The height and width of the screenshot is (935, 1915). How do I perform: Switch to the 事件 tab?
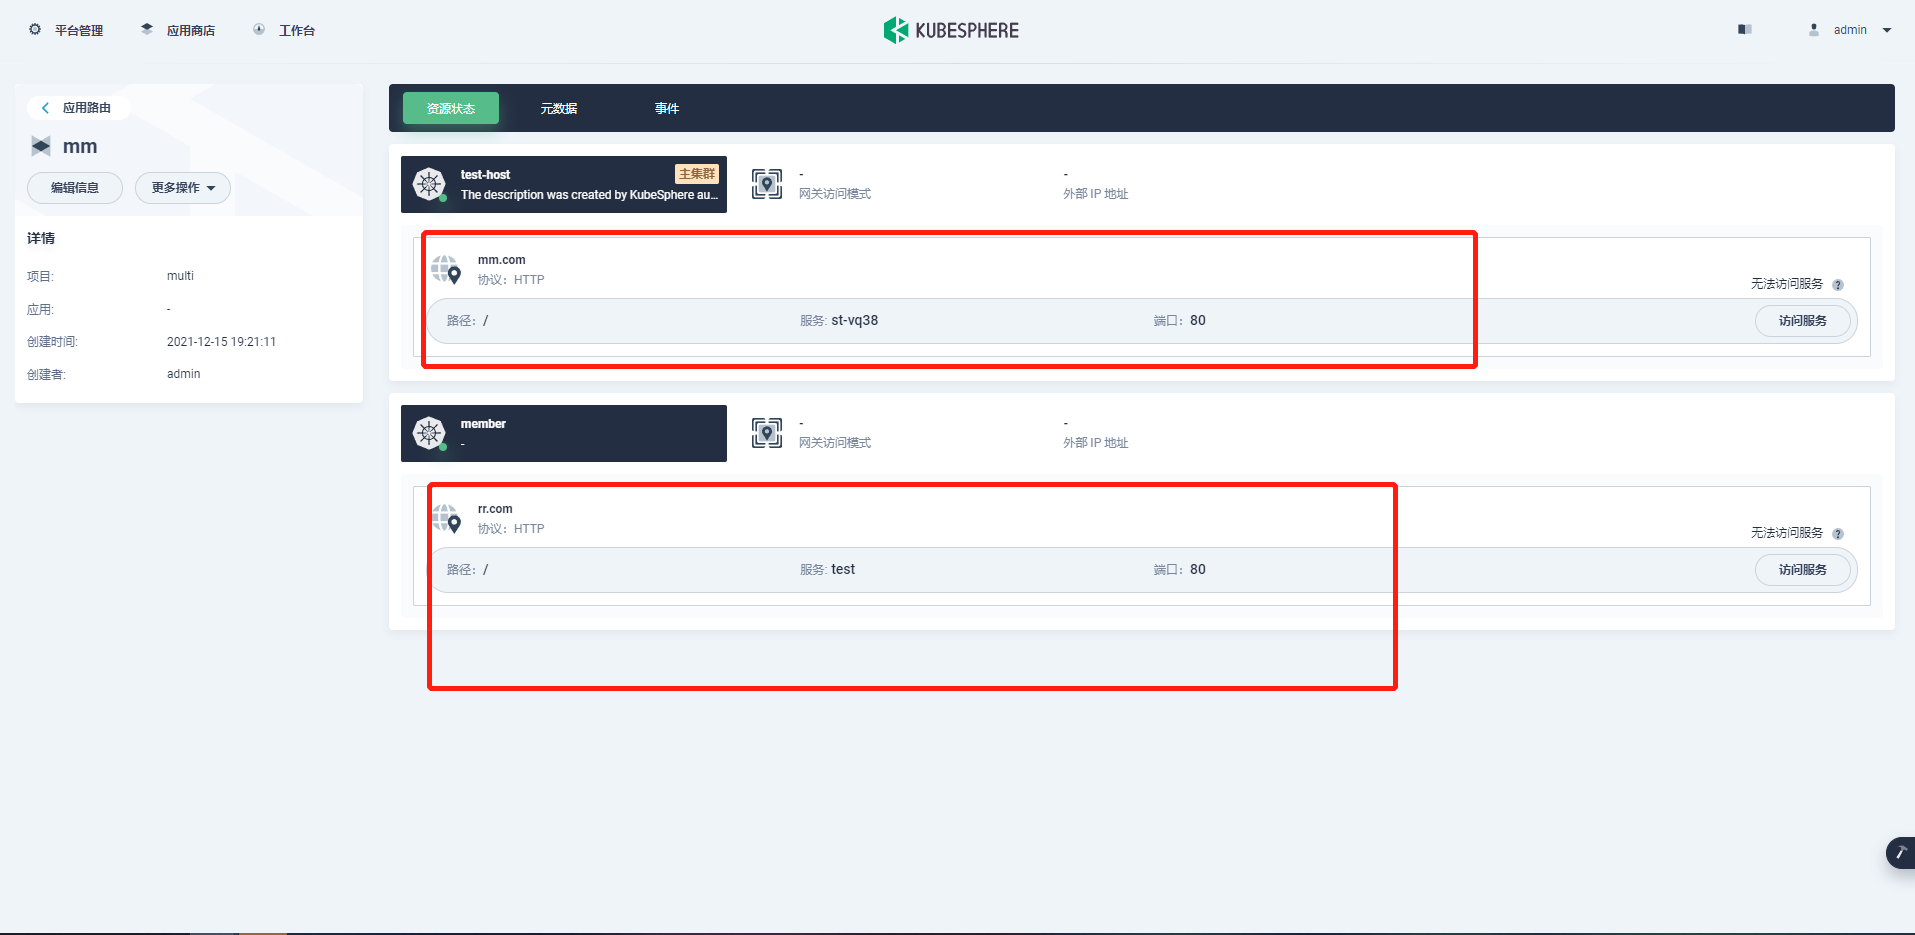pyautogui.click(x=667, y=108)
